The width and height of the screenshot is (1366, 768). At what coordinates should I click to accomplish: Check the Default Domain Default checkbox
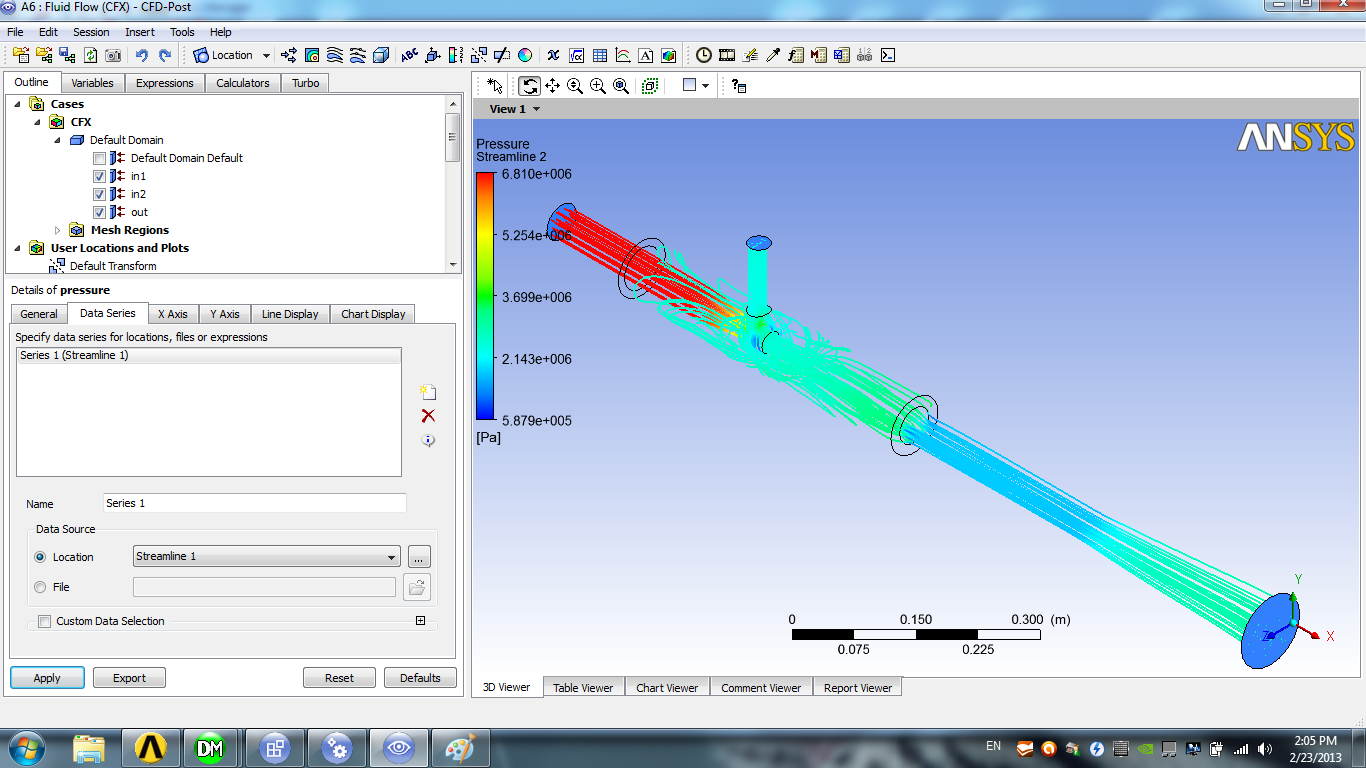pos(99,158)
